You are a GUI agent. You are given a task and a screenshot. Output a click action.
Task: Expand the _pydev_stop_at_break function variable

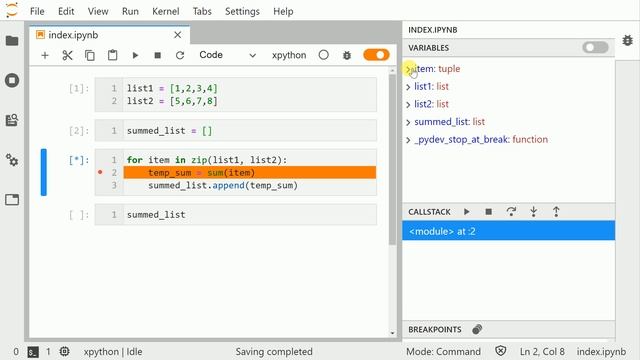(x=408, y=140)
